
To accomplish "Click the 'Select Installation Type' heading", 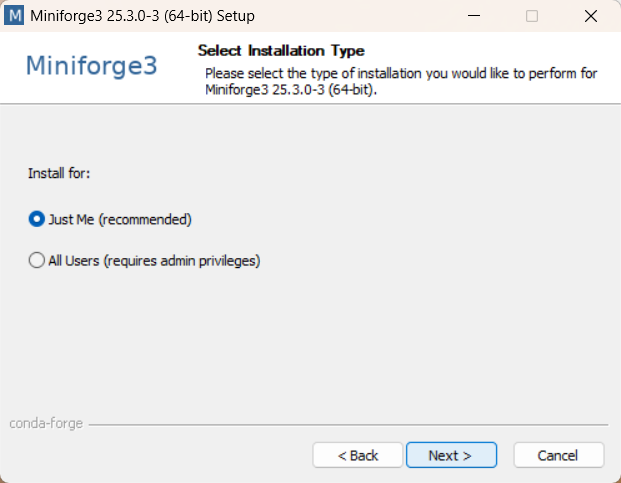I will [281, 51].
